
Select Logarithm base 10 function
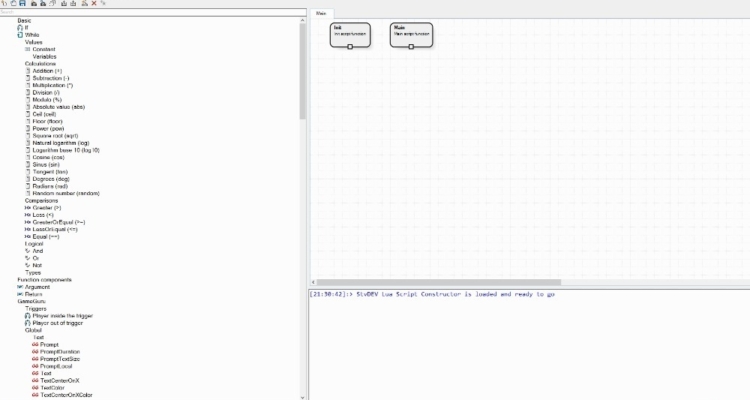click(63, 150)
